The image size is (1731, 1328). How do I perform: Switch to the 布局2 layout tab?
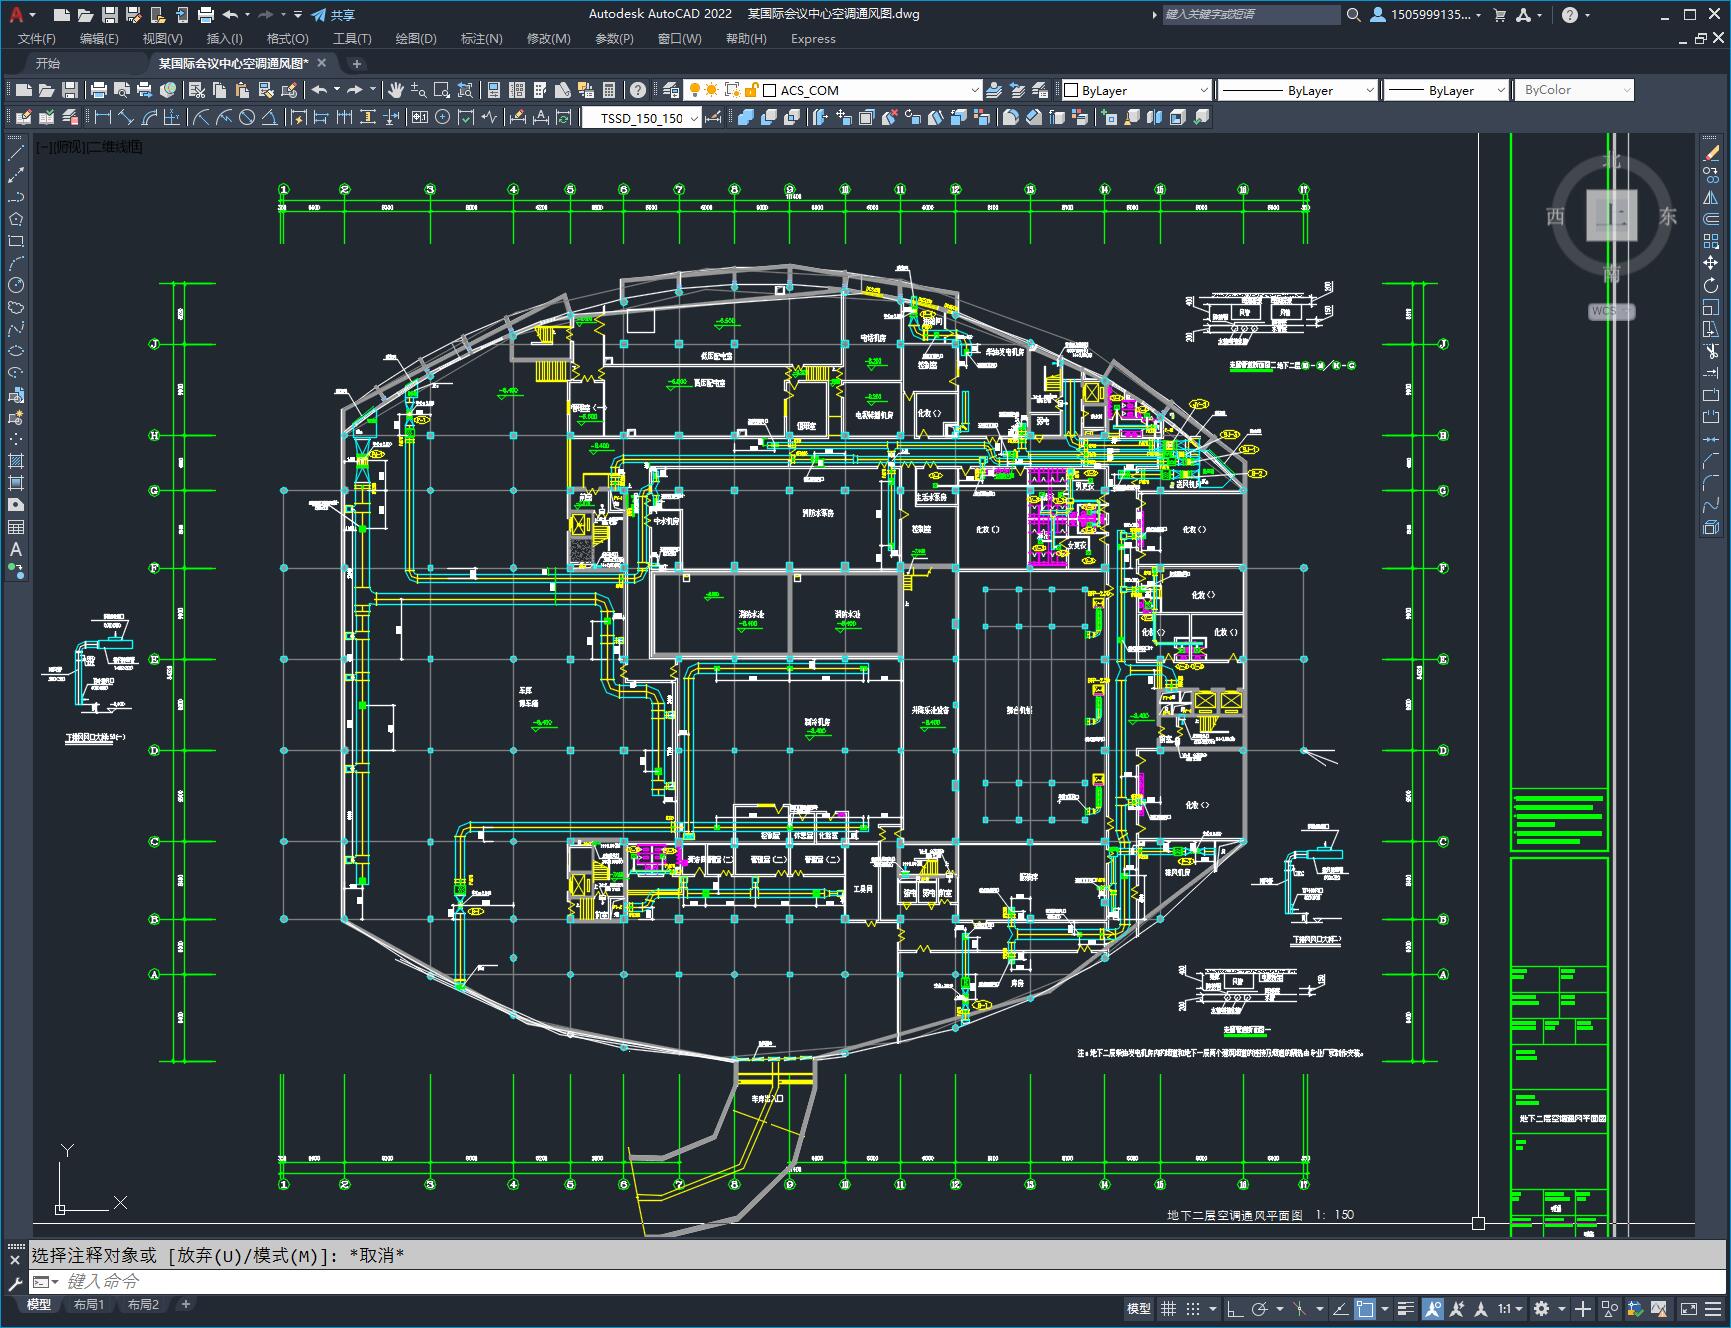[x=143, y=1304]
